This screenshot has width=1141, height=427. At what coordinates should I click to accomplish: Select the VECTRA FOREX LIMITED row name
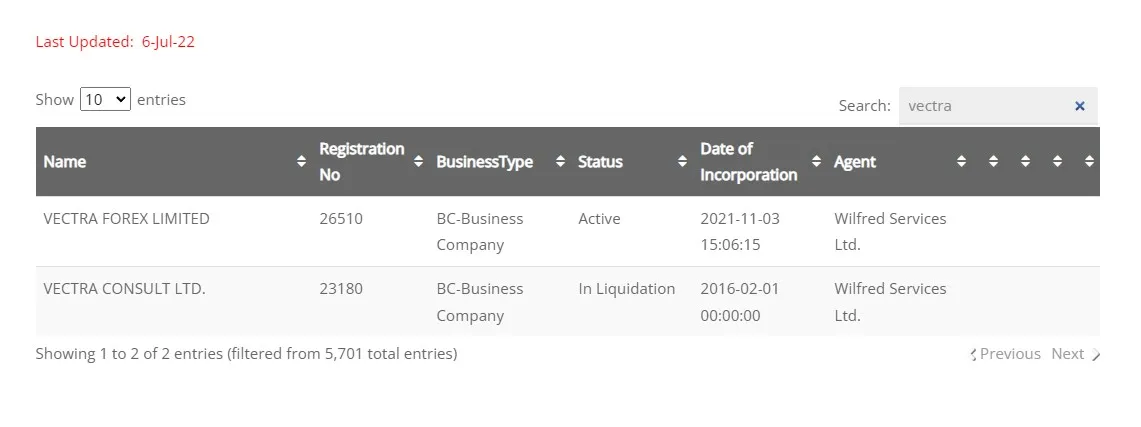127,219
